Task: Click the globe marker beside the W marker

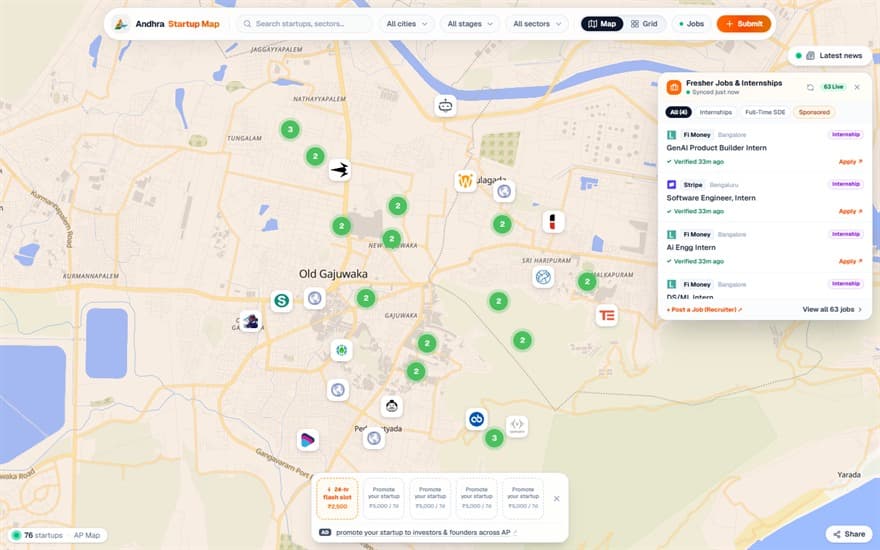Action: [x=504, y=192]
